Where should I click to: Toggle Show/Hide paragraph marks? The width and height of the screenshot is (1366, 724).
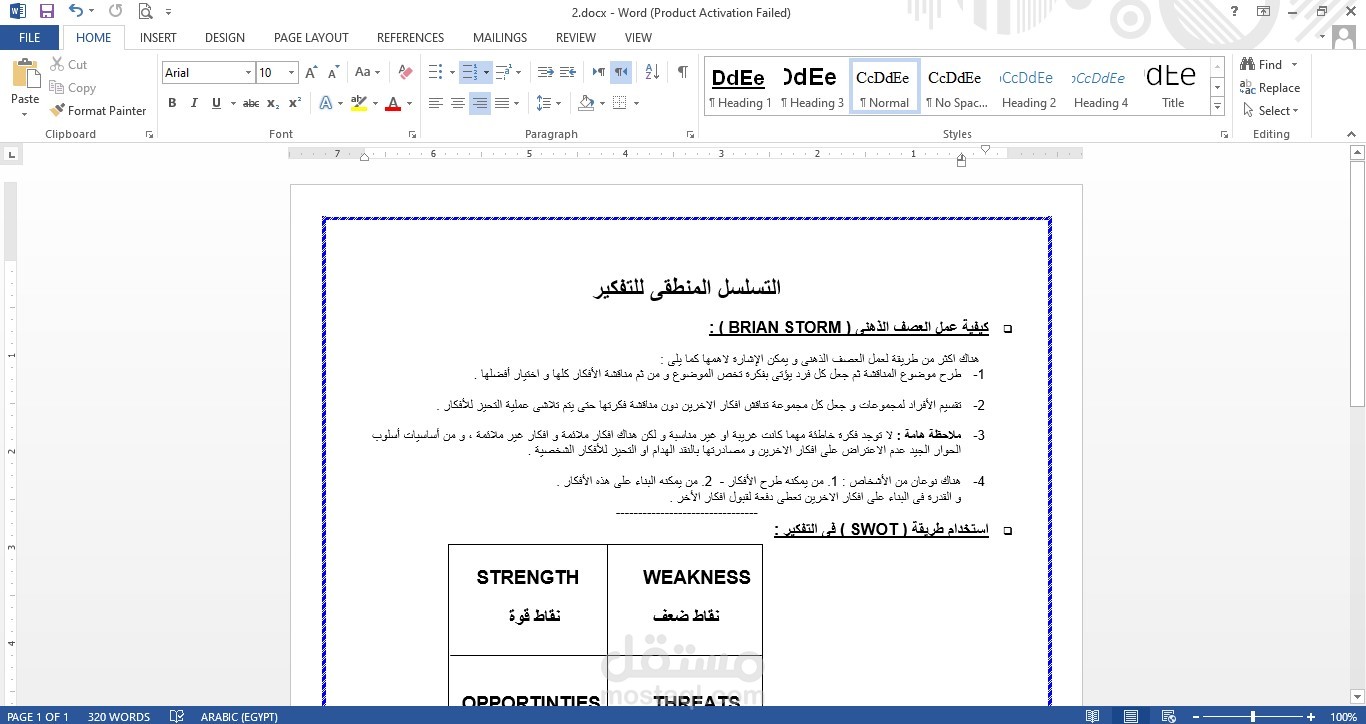pos(682,72)
